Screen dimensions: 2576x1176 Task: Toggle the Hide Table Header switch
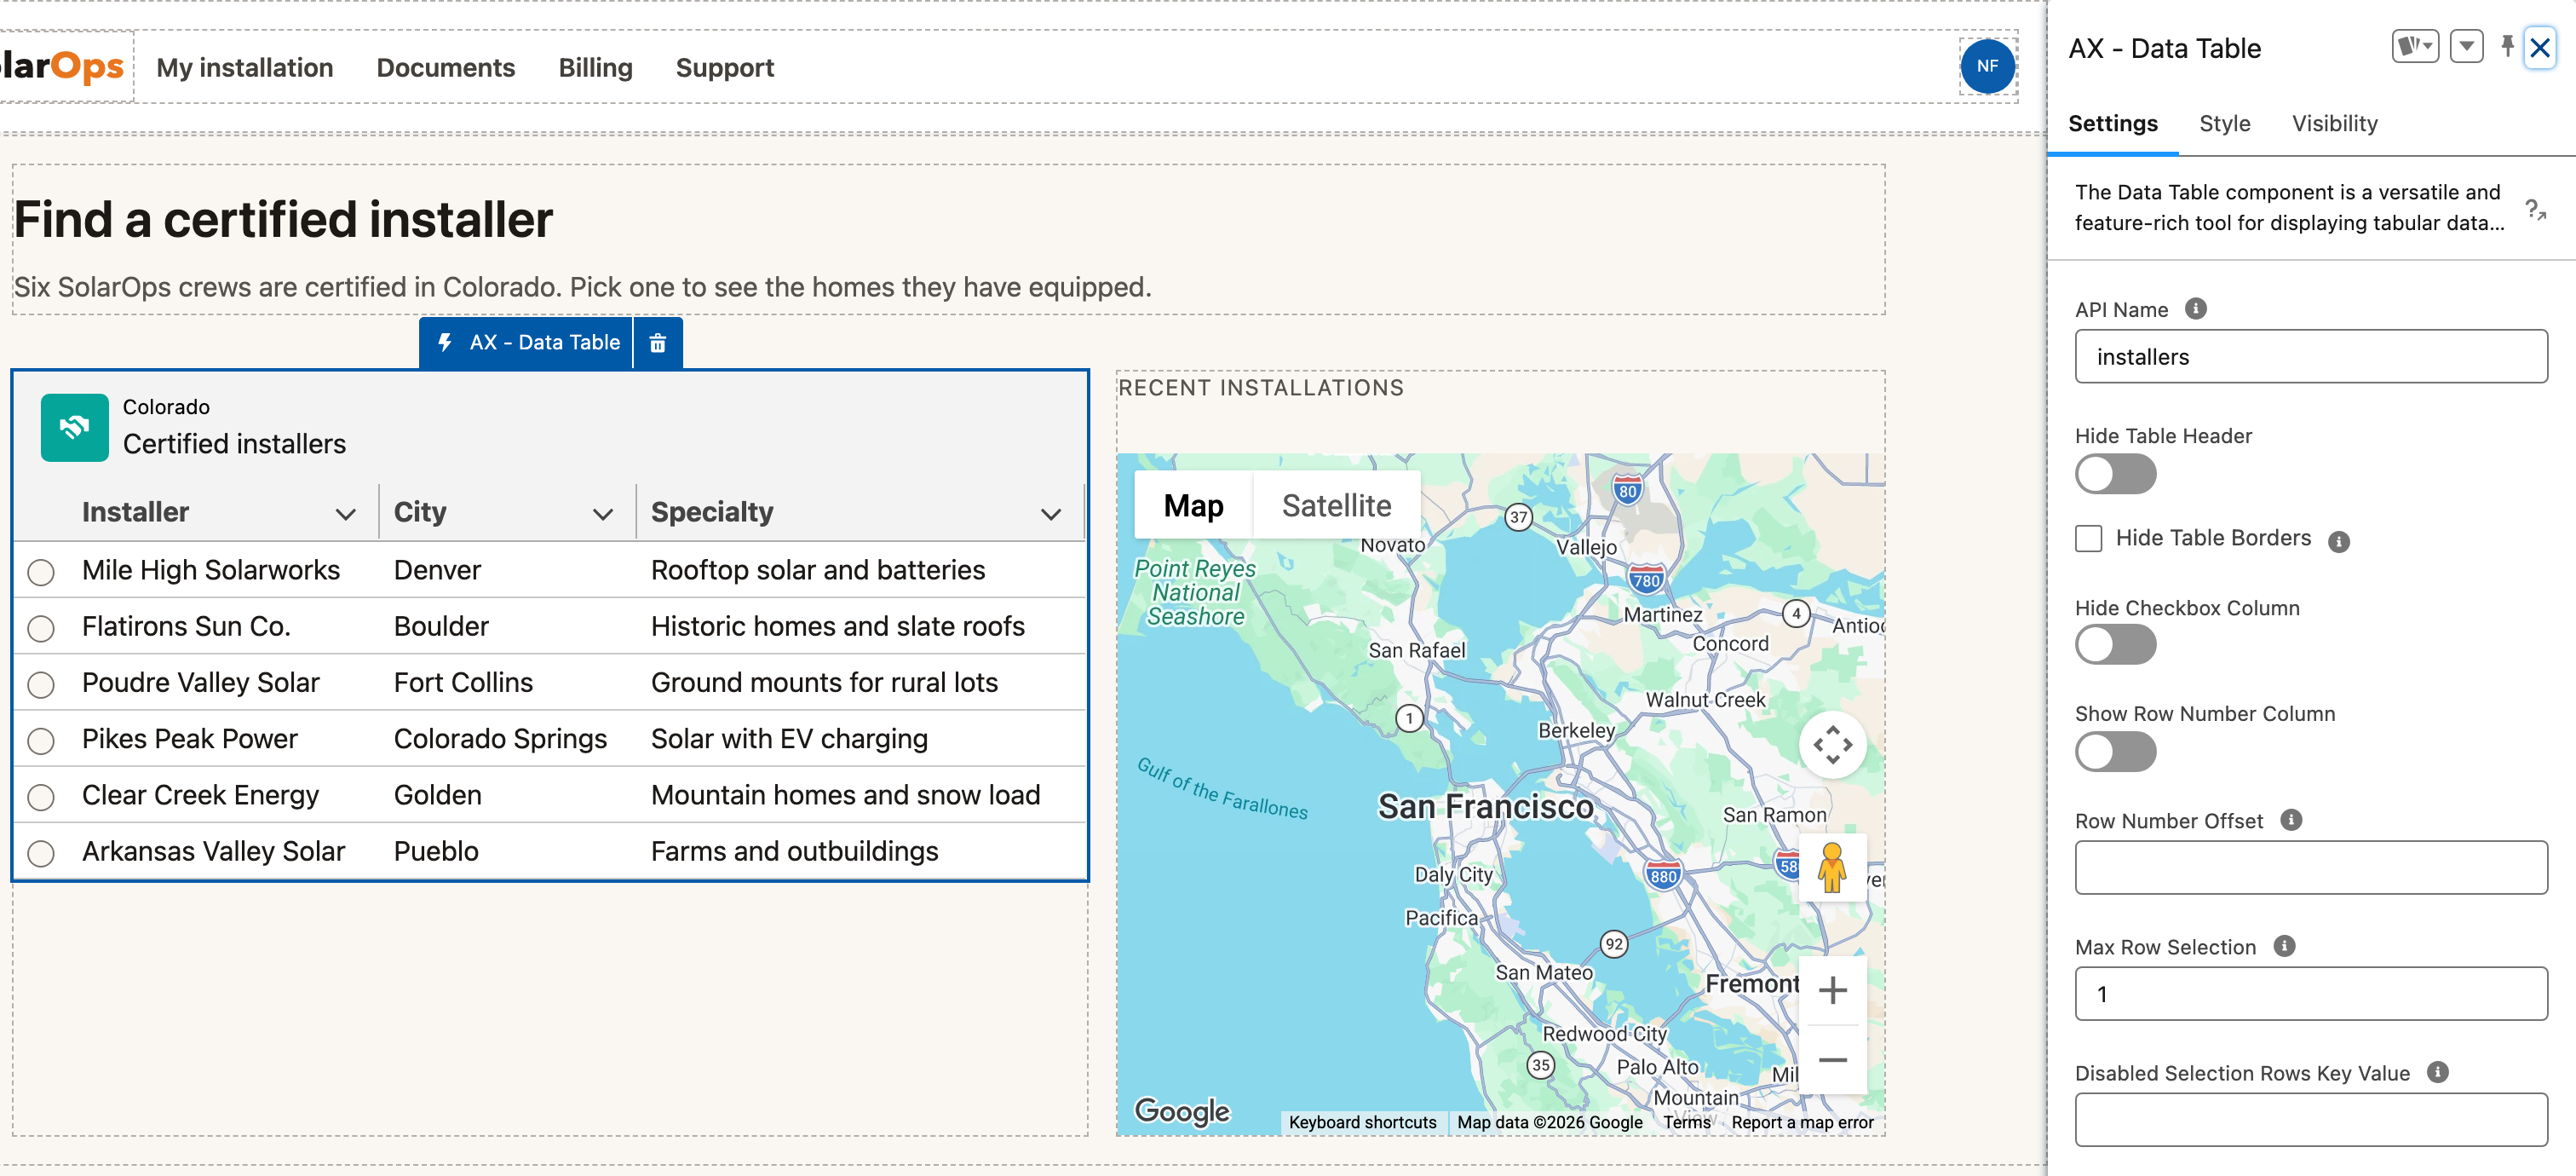[x=2115, y=473]
